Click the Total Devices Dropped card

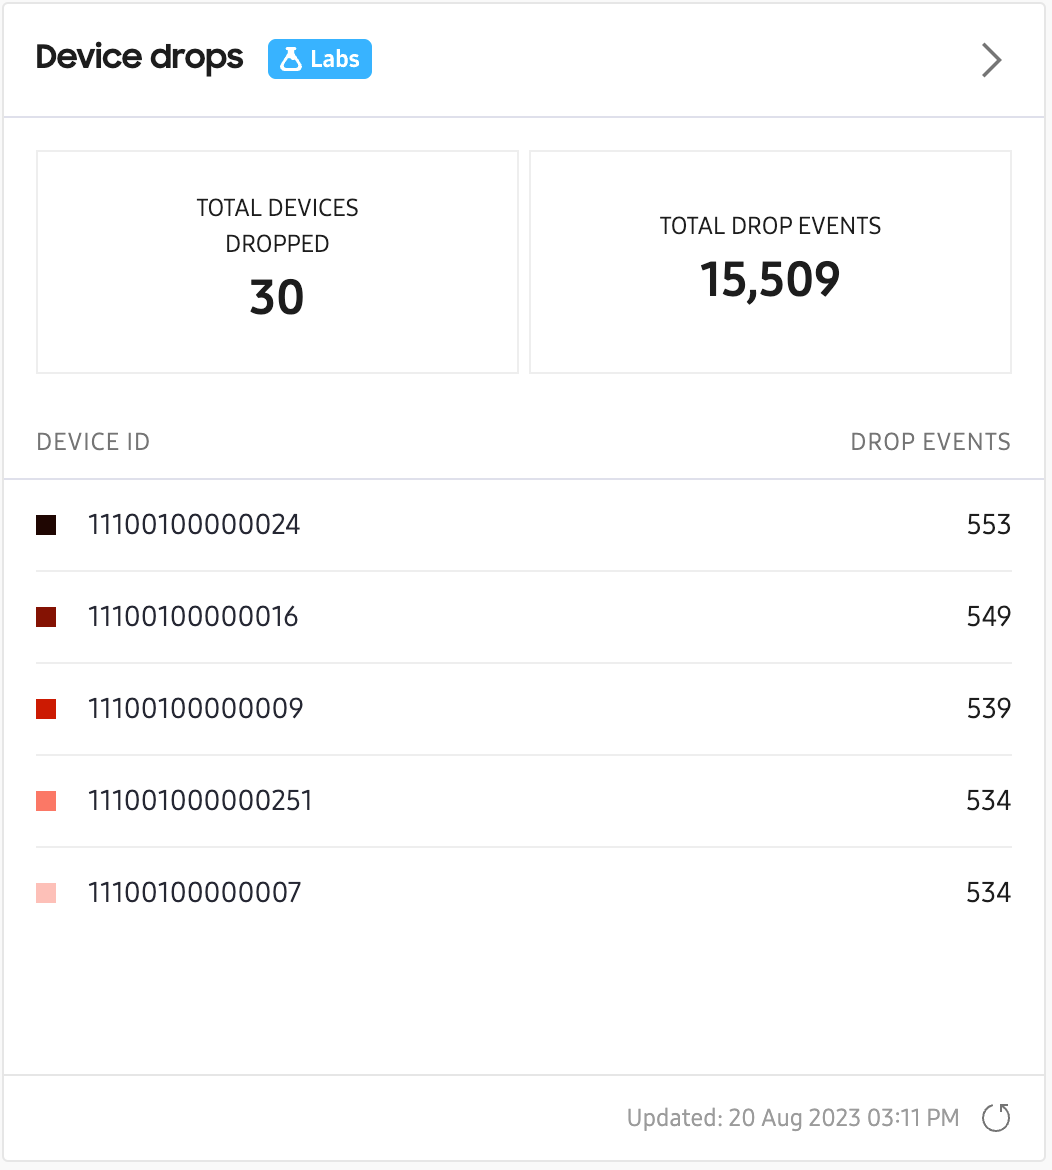coord(278,262)
